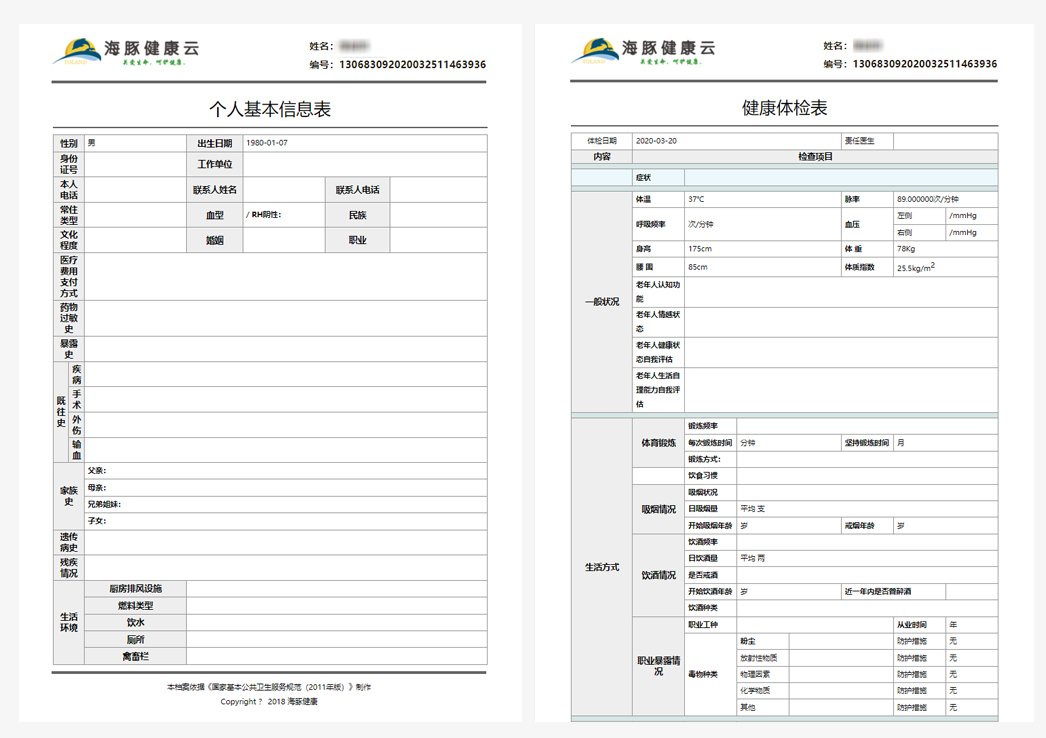Click the 海豚健康云 logo on the 健康体检表 page
Viewport: 1046px width, 738px height.
pyautogui.click(x=643, y=51)
